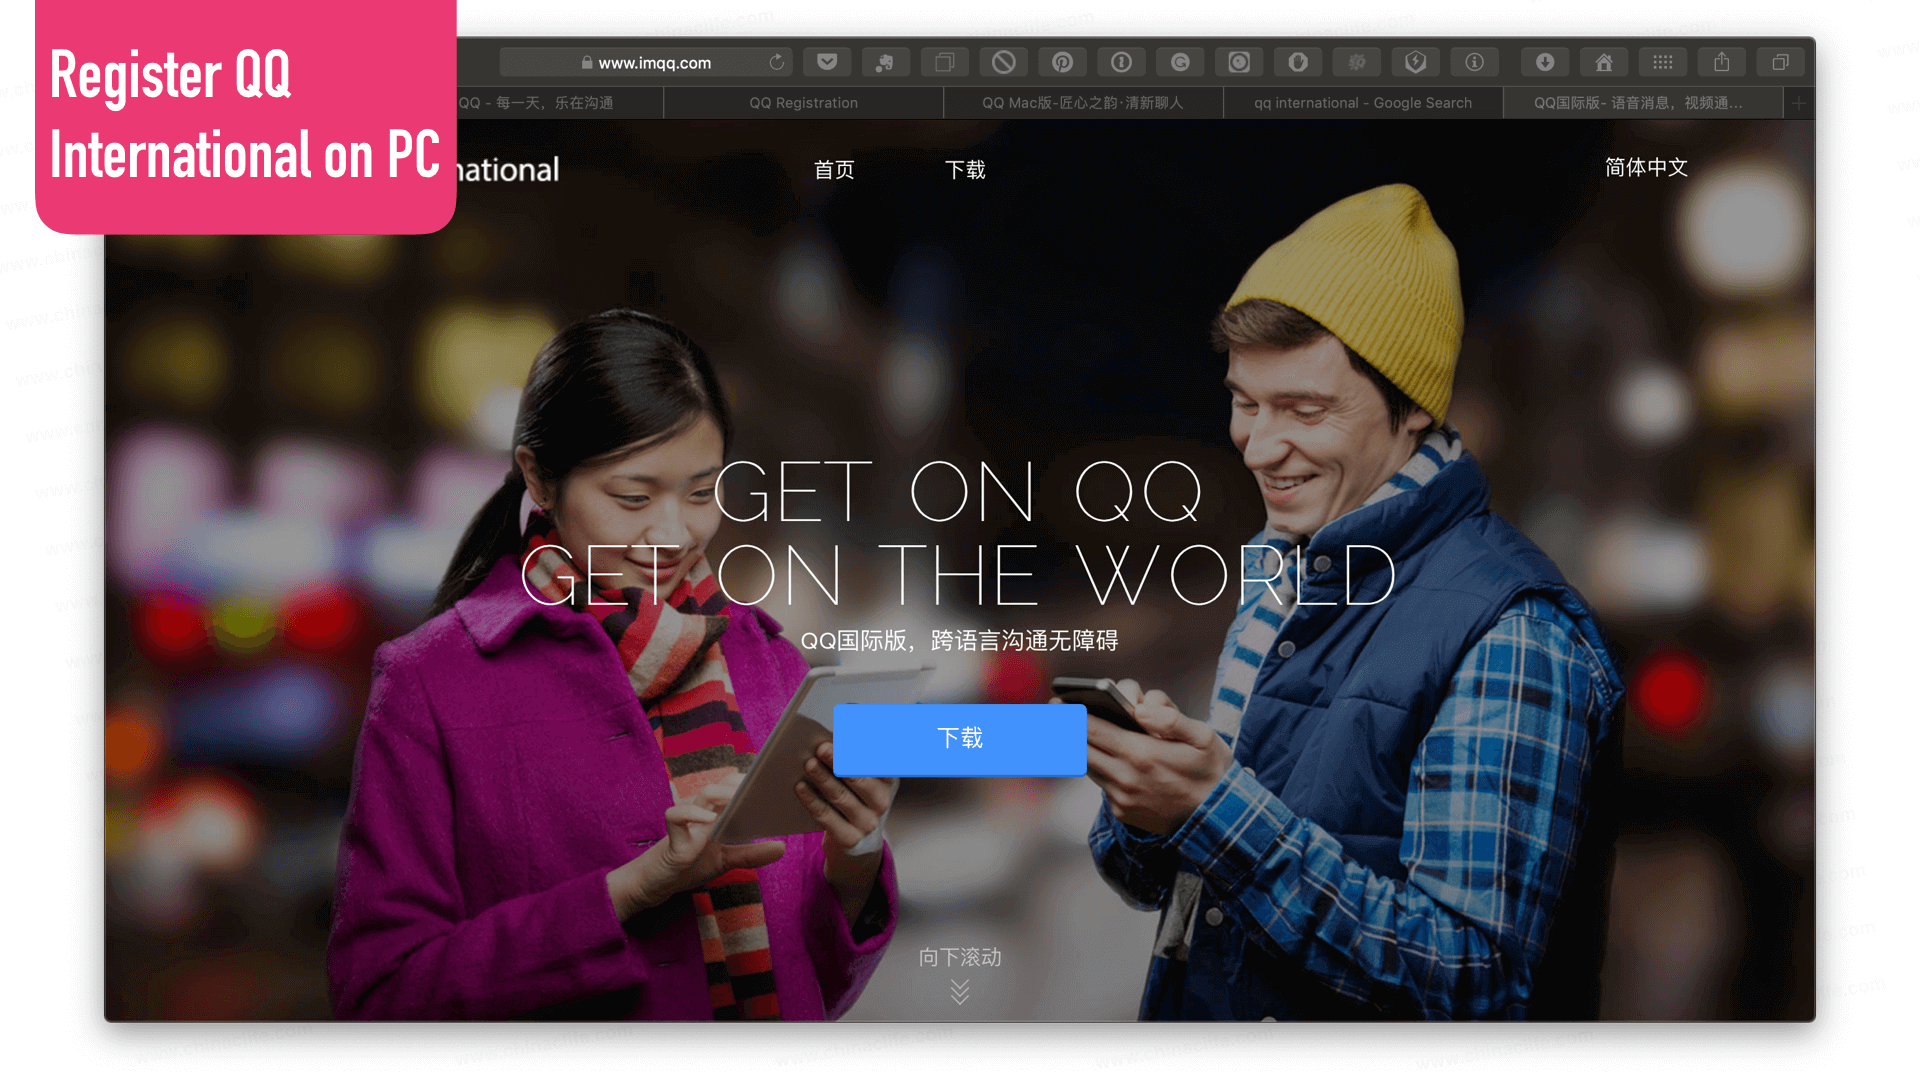Viewport: 1920px width, 1080px height.
Task: Reload the page with the refresh icon
Action: click(x=777, y=62)
